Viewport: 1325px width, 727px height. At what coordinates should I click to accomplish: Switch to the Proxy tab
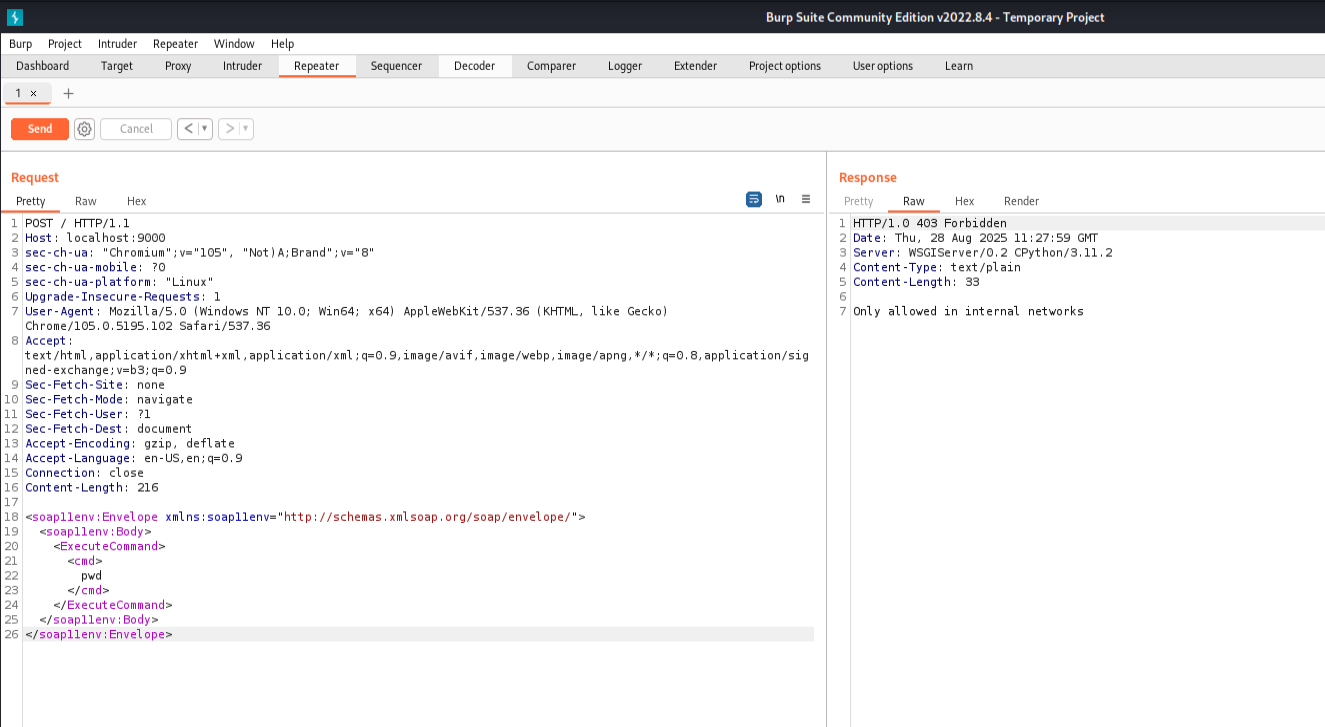[x=178, y=66]
